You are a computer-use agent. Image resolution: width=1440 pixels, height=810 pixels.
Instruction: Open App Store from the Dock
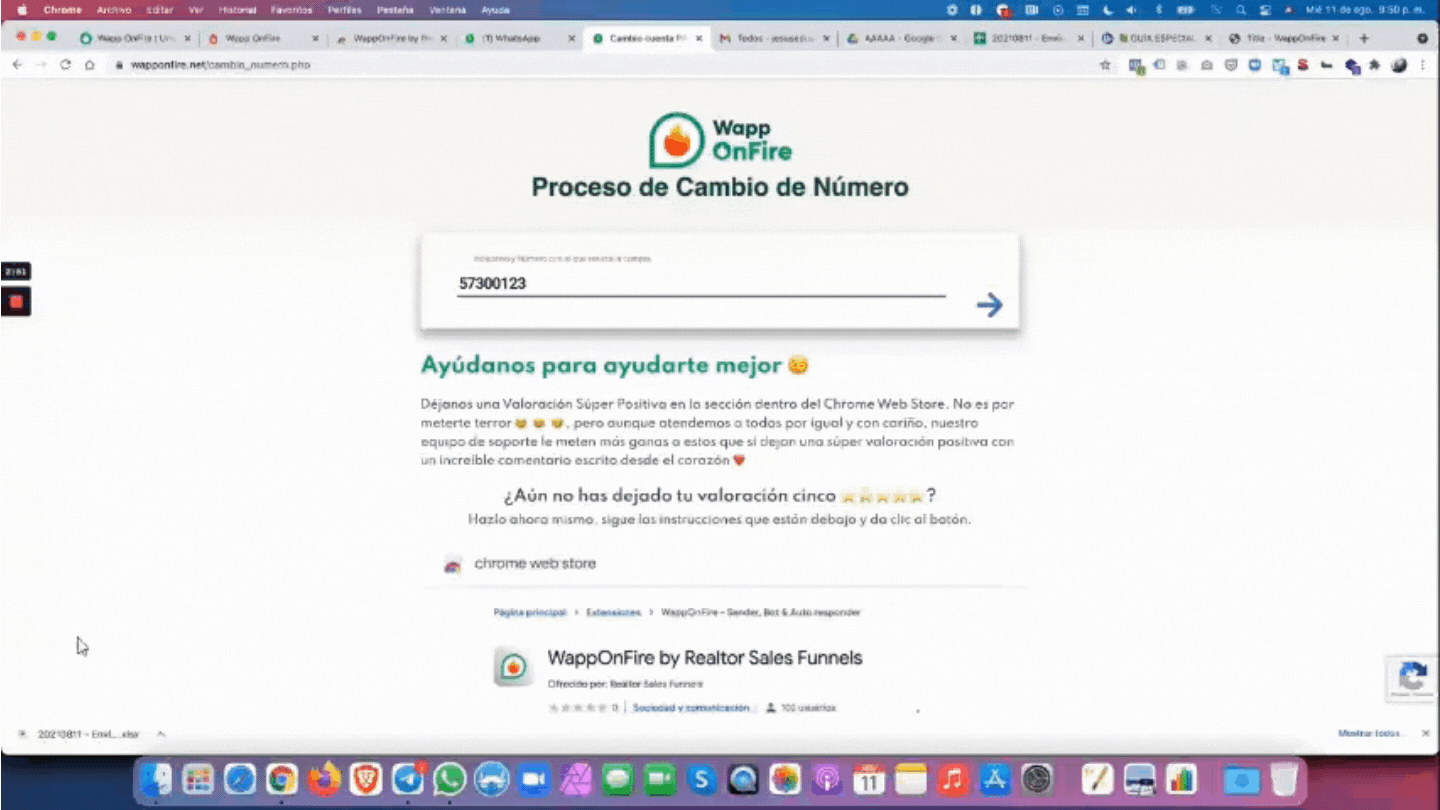[x=995, y=779]
